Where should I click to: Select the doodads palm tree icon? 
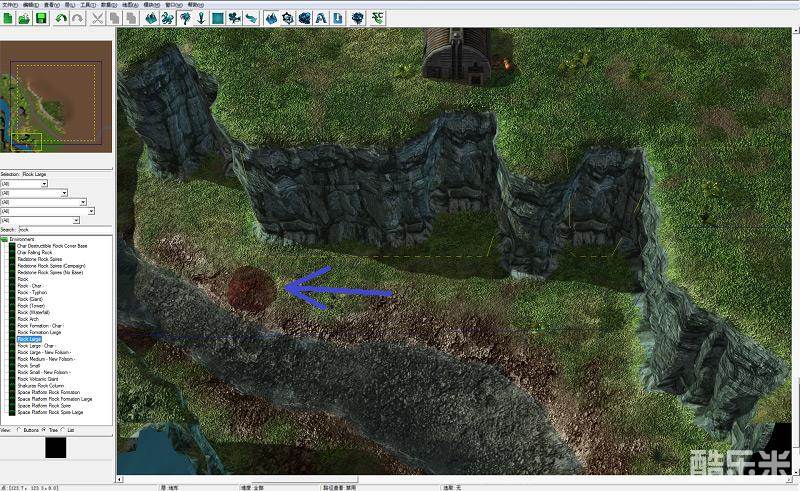184,18
